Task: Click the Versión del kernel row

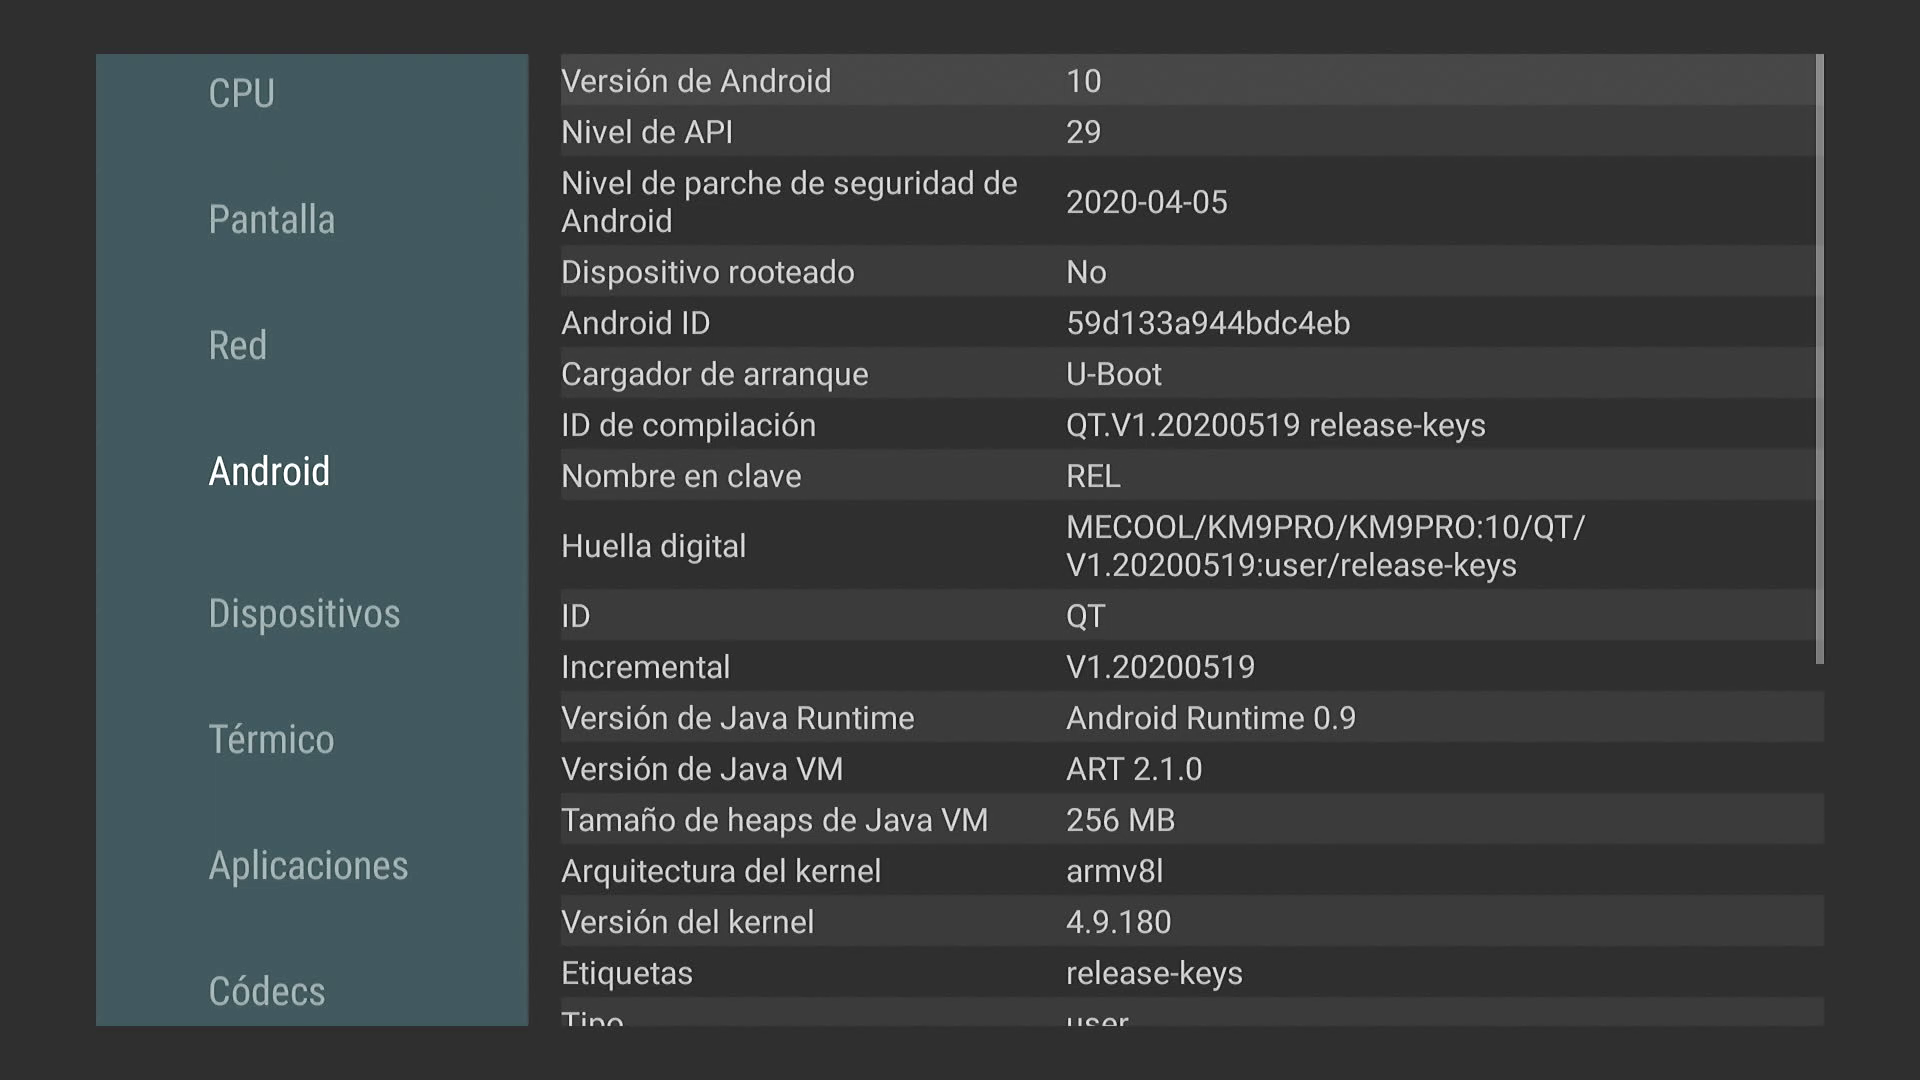Action: 1188,922
